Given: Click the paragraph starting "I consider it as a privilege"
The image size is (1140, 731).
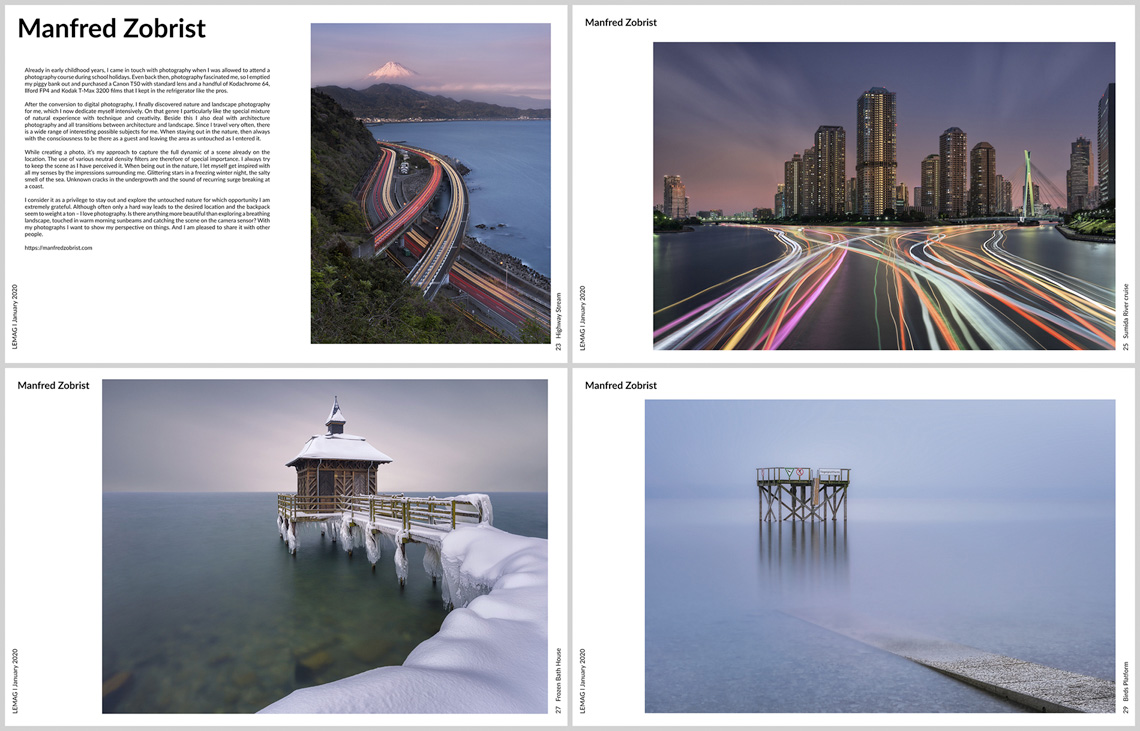Looking at the screenshot, I should [147, 217].
